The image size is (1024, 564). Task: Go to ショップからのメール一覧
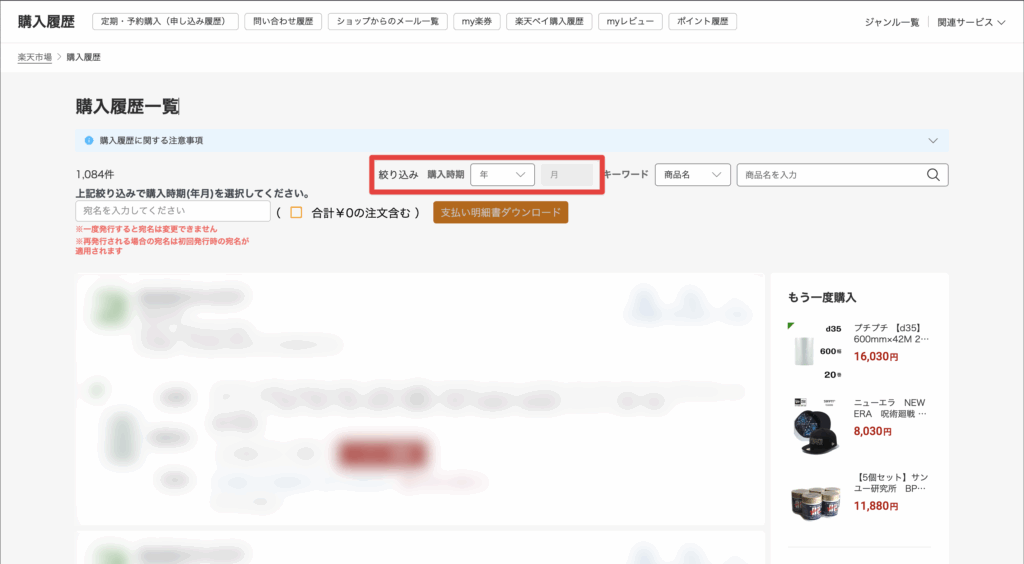click(x=387, y=22)
